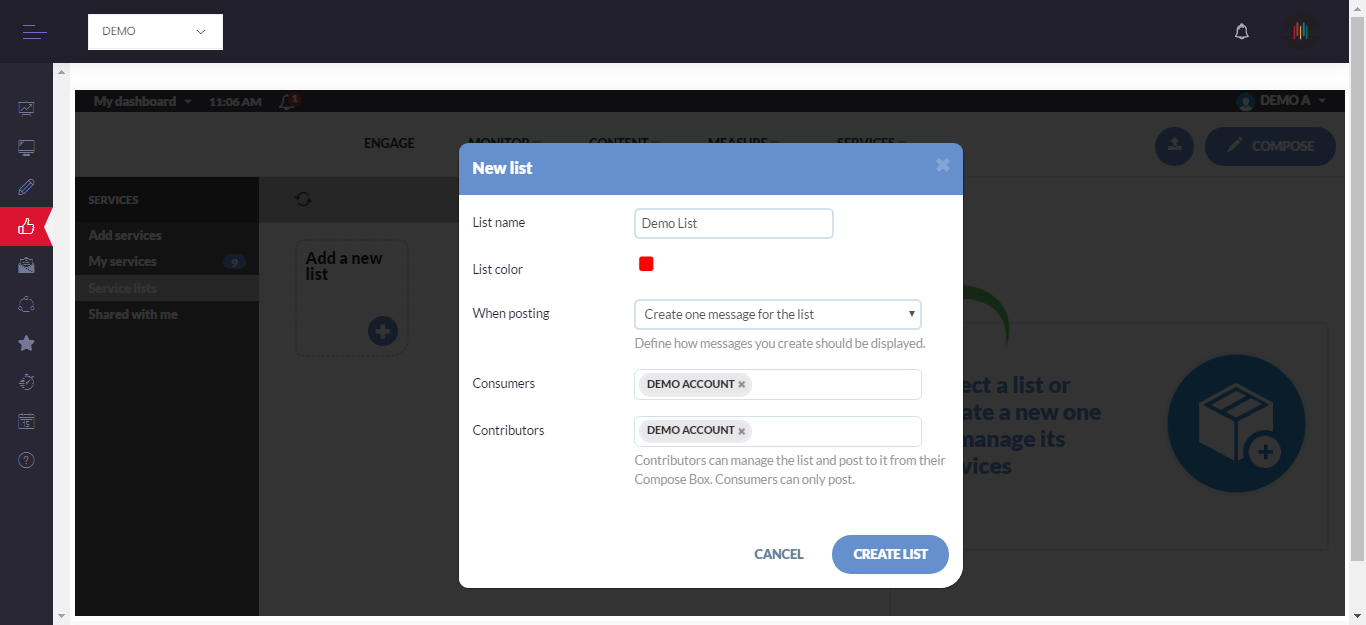The height and width of the screenshot is (625, 1366).
Task: Open the When posting dropdown
Action: 777,314
